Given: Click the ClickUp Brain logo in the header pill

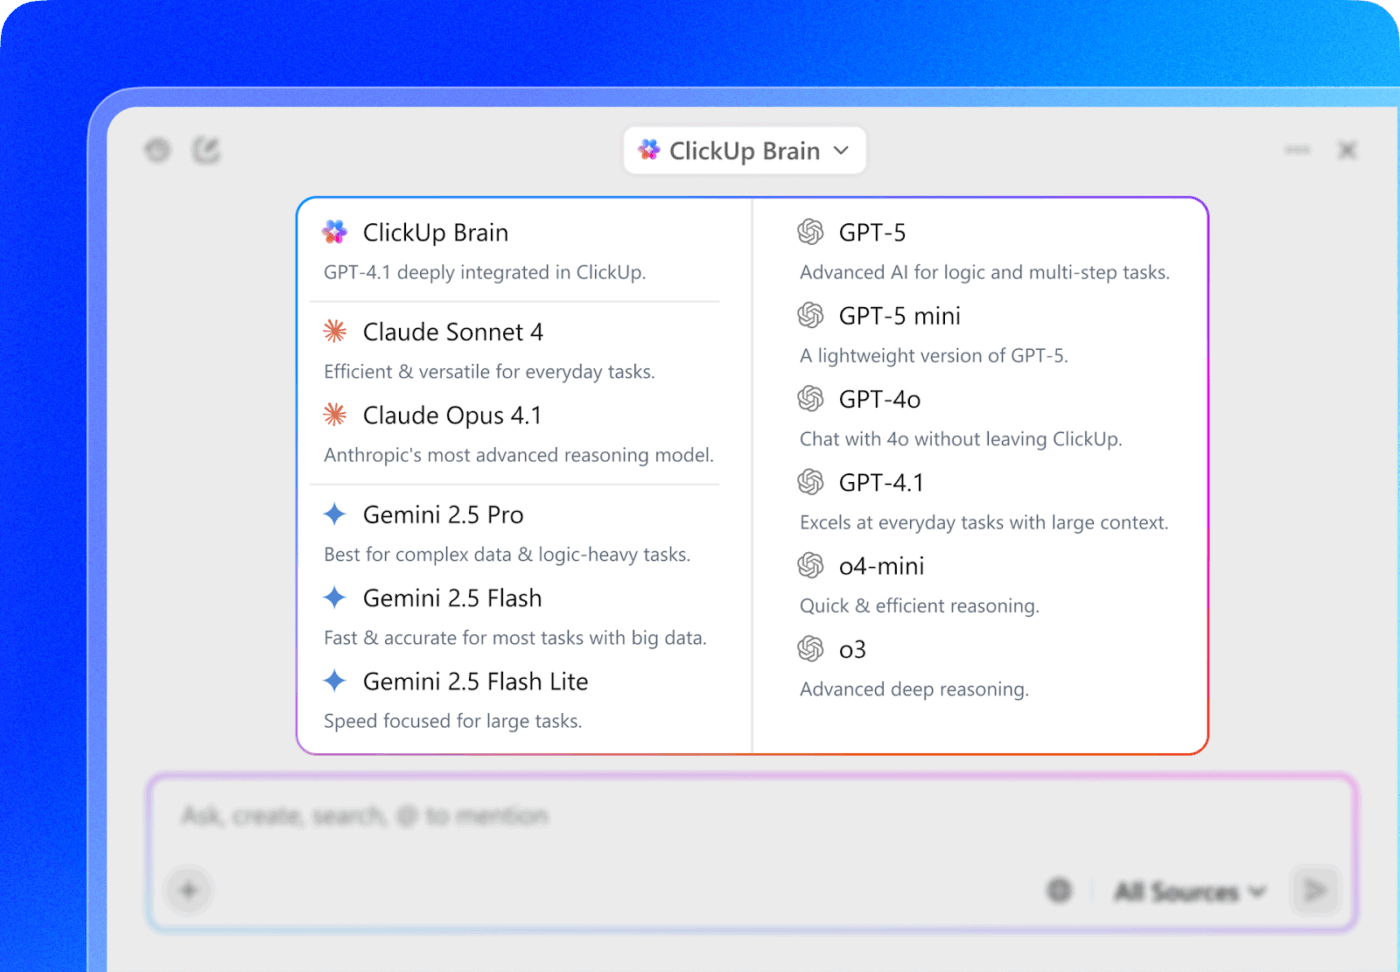Looking at the screenshot, I should 648,149.
